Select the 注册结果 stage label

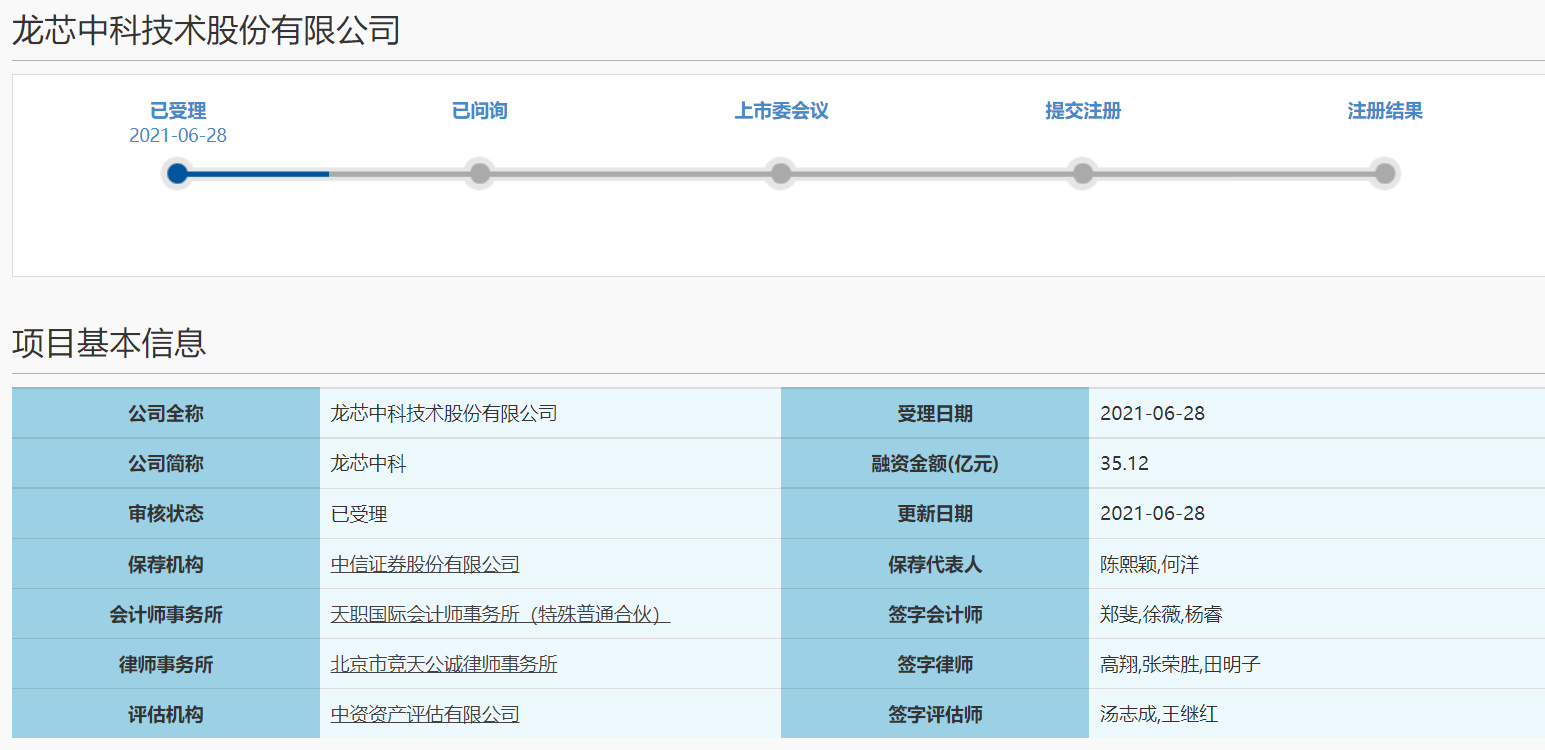(1385, 111)
